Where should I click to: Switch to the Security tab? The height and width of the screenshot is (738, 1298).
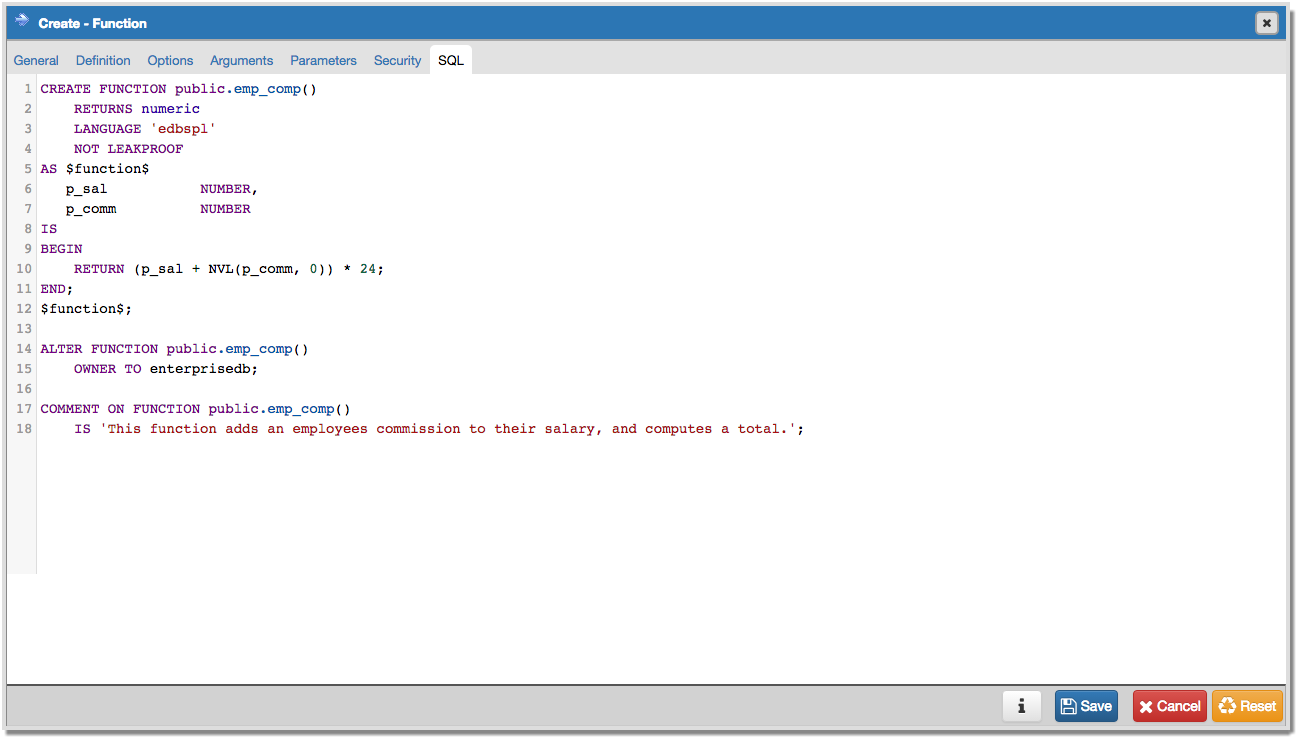pos(397,61)
